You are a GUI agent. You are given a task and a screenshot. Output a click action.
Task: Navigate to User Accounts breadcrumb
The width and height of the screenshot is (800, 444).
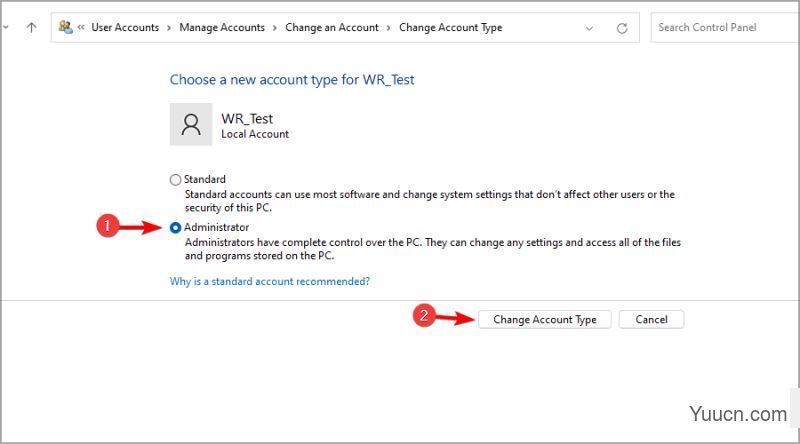125,28
